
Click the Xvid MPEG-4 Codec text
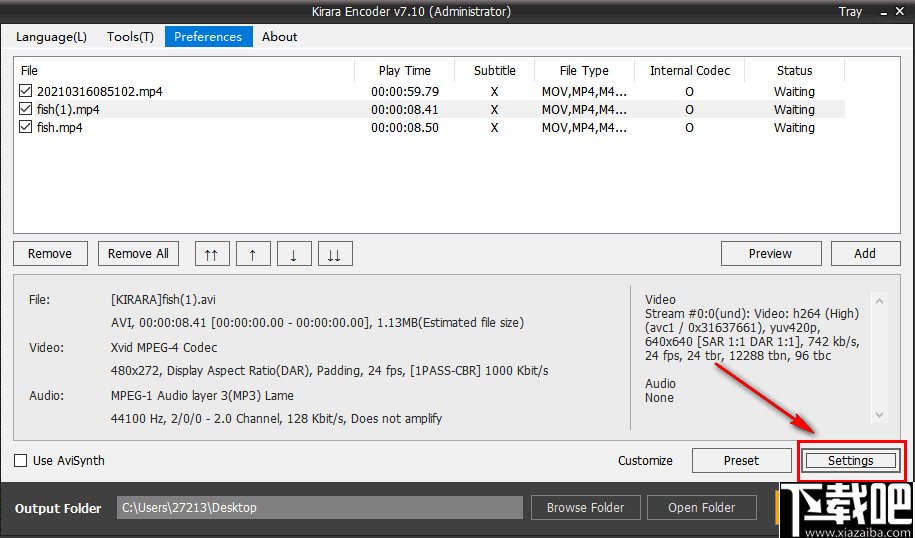(164, 348)
